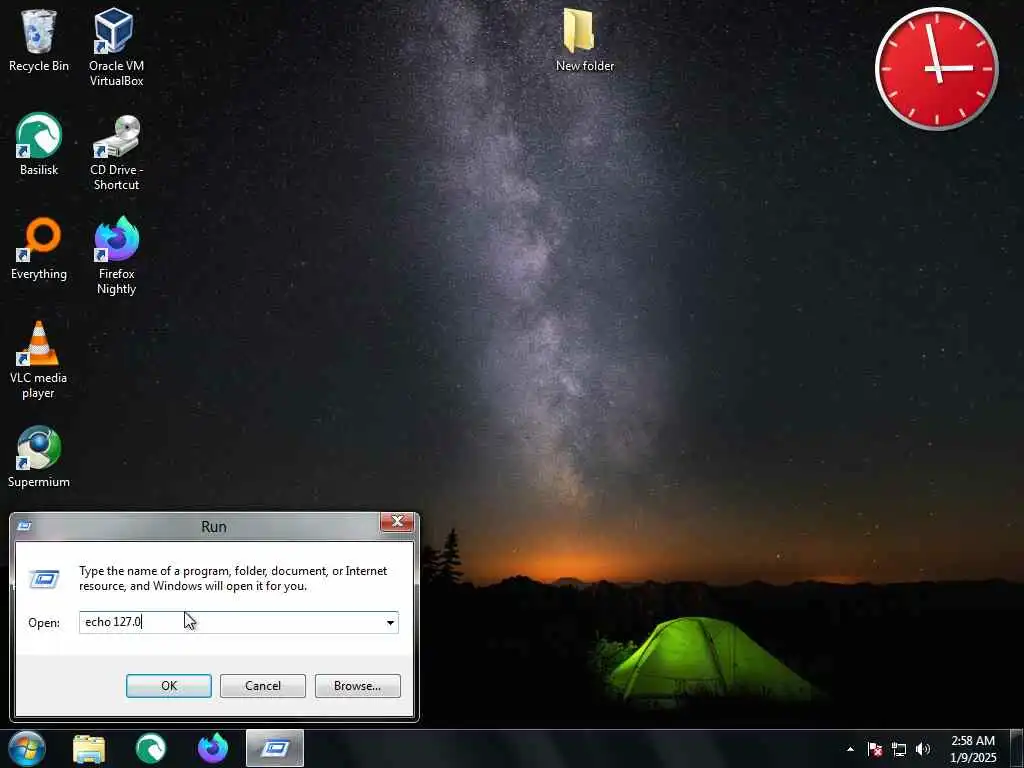1024x768 pixels.
Task: Select the Basilisk browser desktop icon
Action: [x=39, y=144]
